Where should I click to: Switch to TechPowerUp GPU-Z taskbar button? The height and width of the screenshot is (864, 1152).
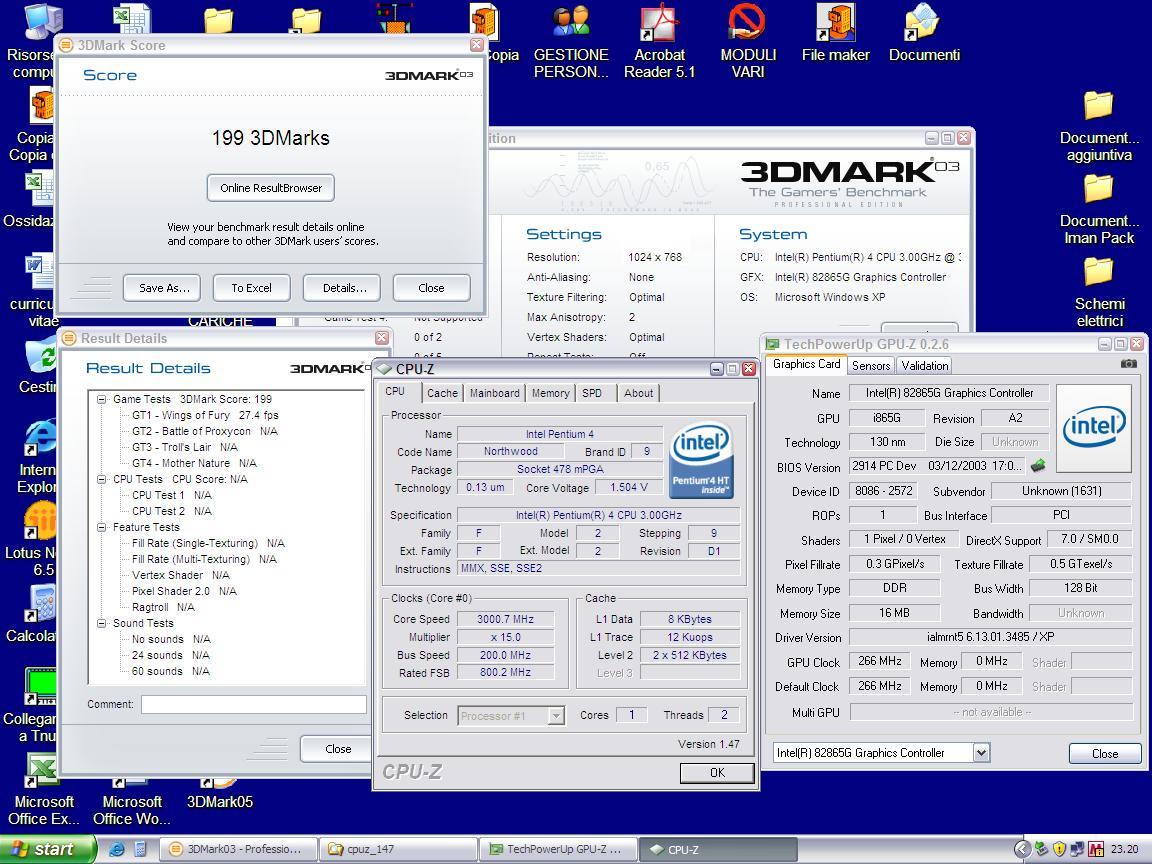[x=558, y=849]
